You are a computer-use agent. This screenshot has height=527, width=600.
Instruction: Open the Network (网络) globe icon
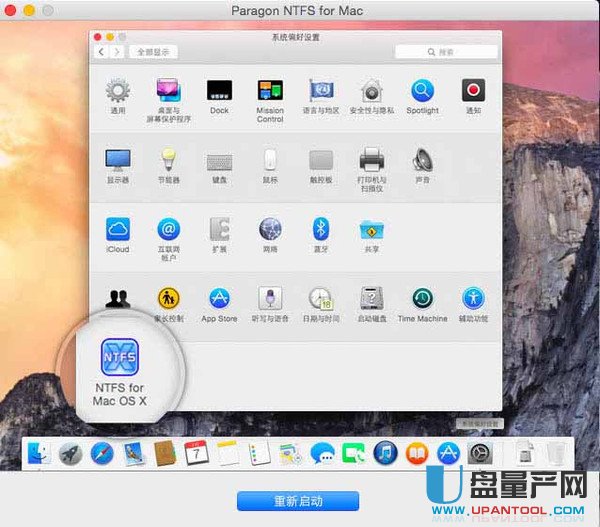coord(270,229)
